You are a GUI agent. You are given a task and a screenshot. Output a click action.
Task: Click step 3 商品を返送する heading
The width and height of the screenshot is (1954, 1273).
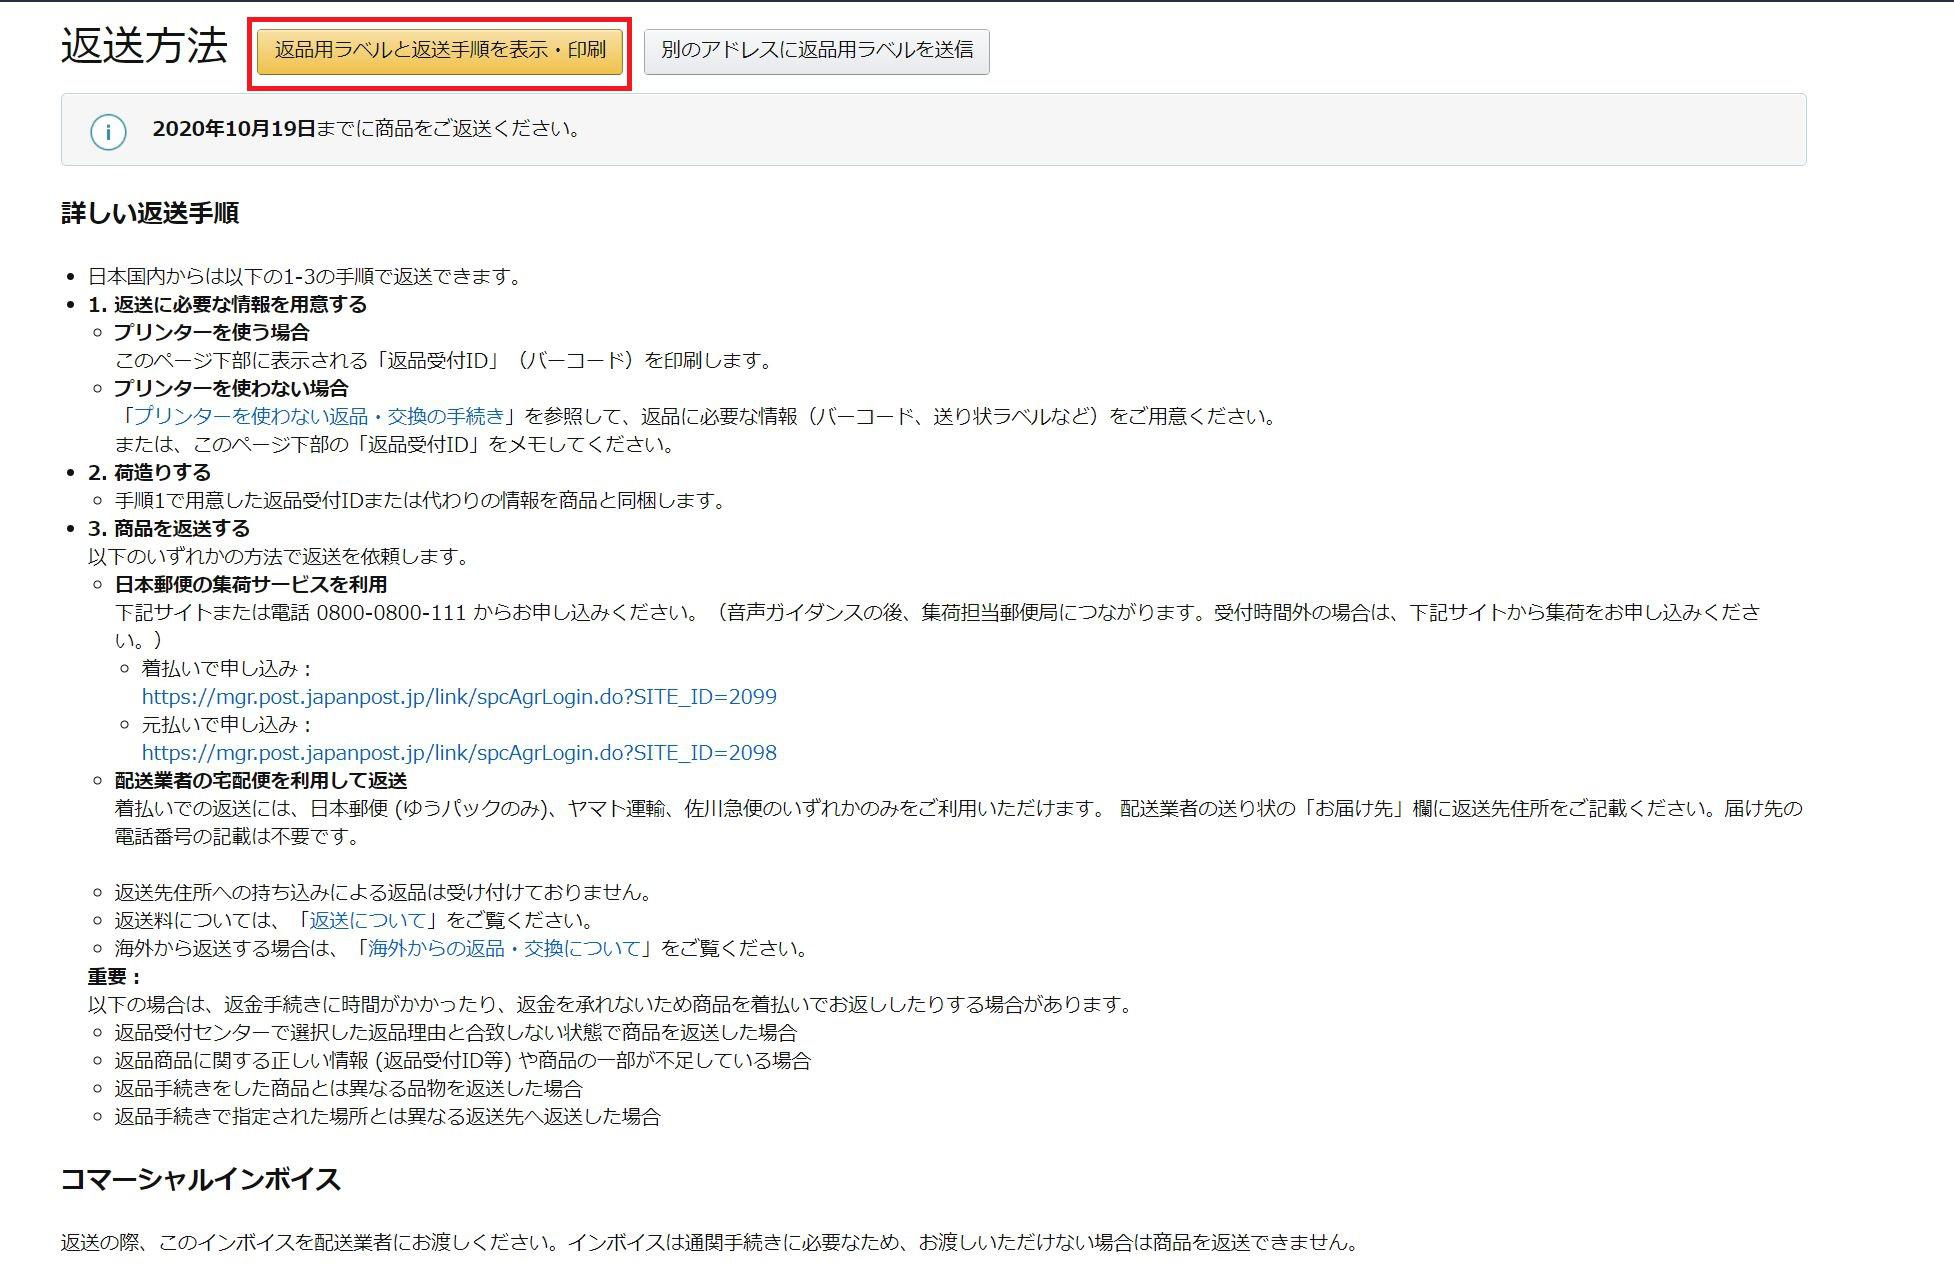169,528
